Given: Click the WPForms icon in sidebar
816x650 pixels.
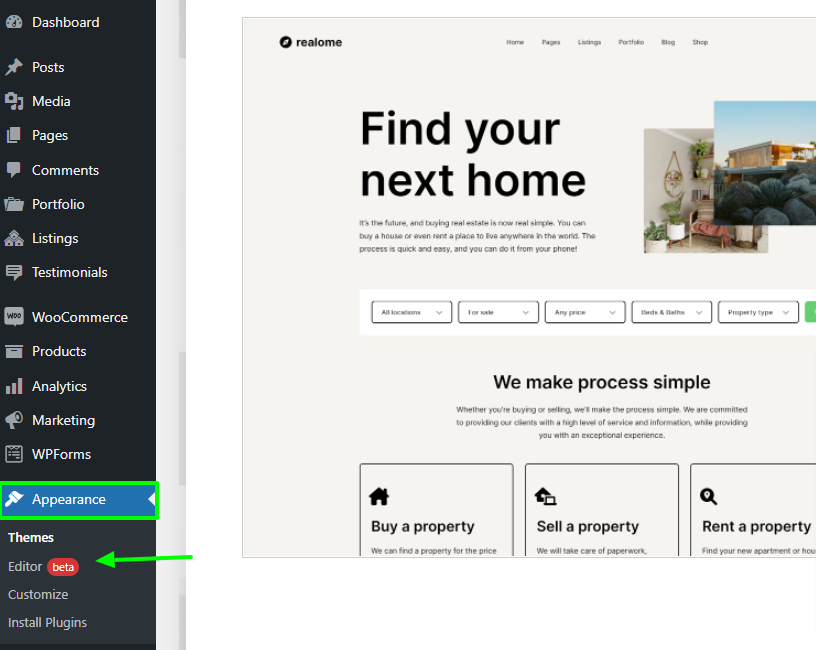Looking at the screenshot, I should [14, 454].
